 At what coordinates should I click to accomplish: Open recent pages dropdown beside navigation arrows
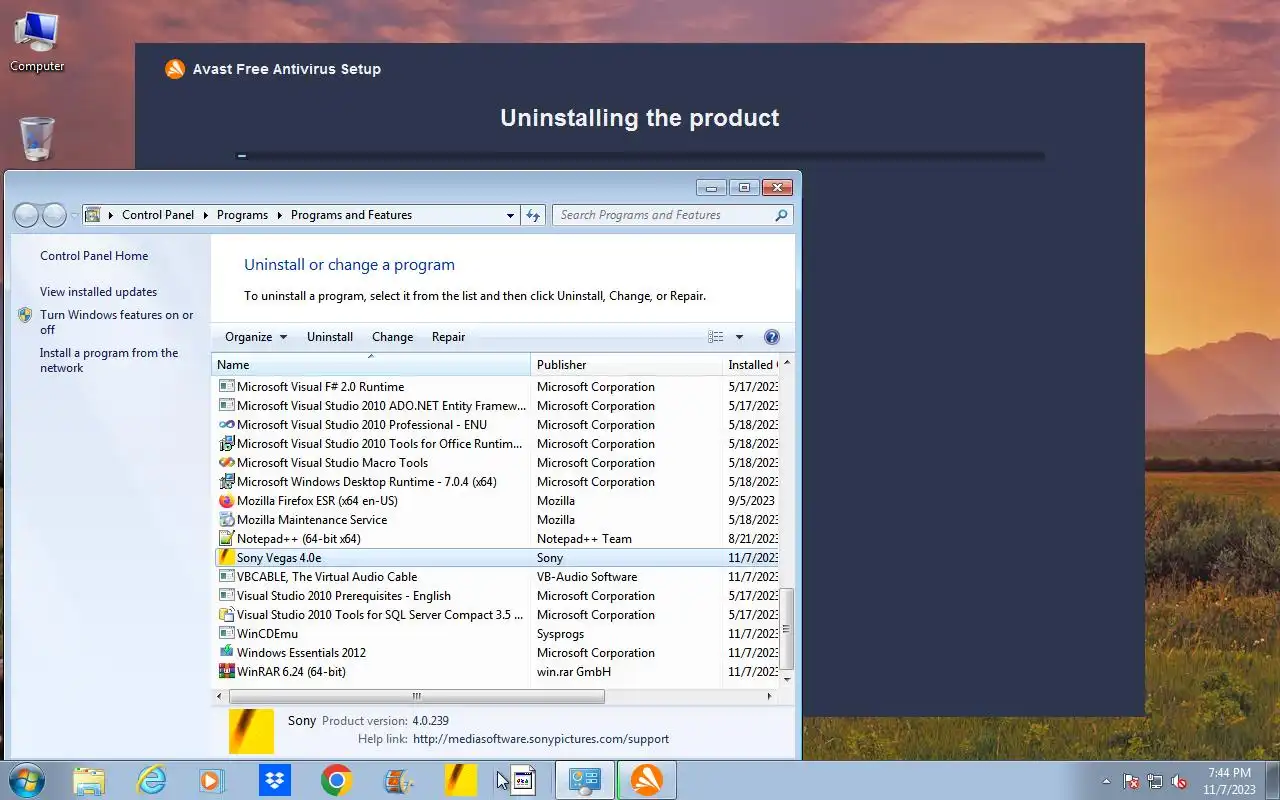74,216
